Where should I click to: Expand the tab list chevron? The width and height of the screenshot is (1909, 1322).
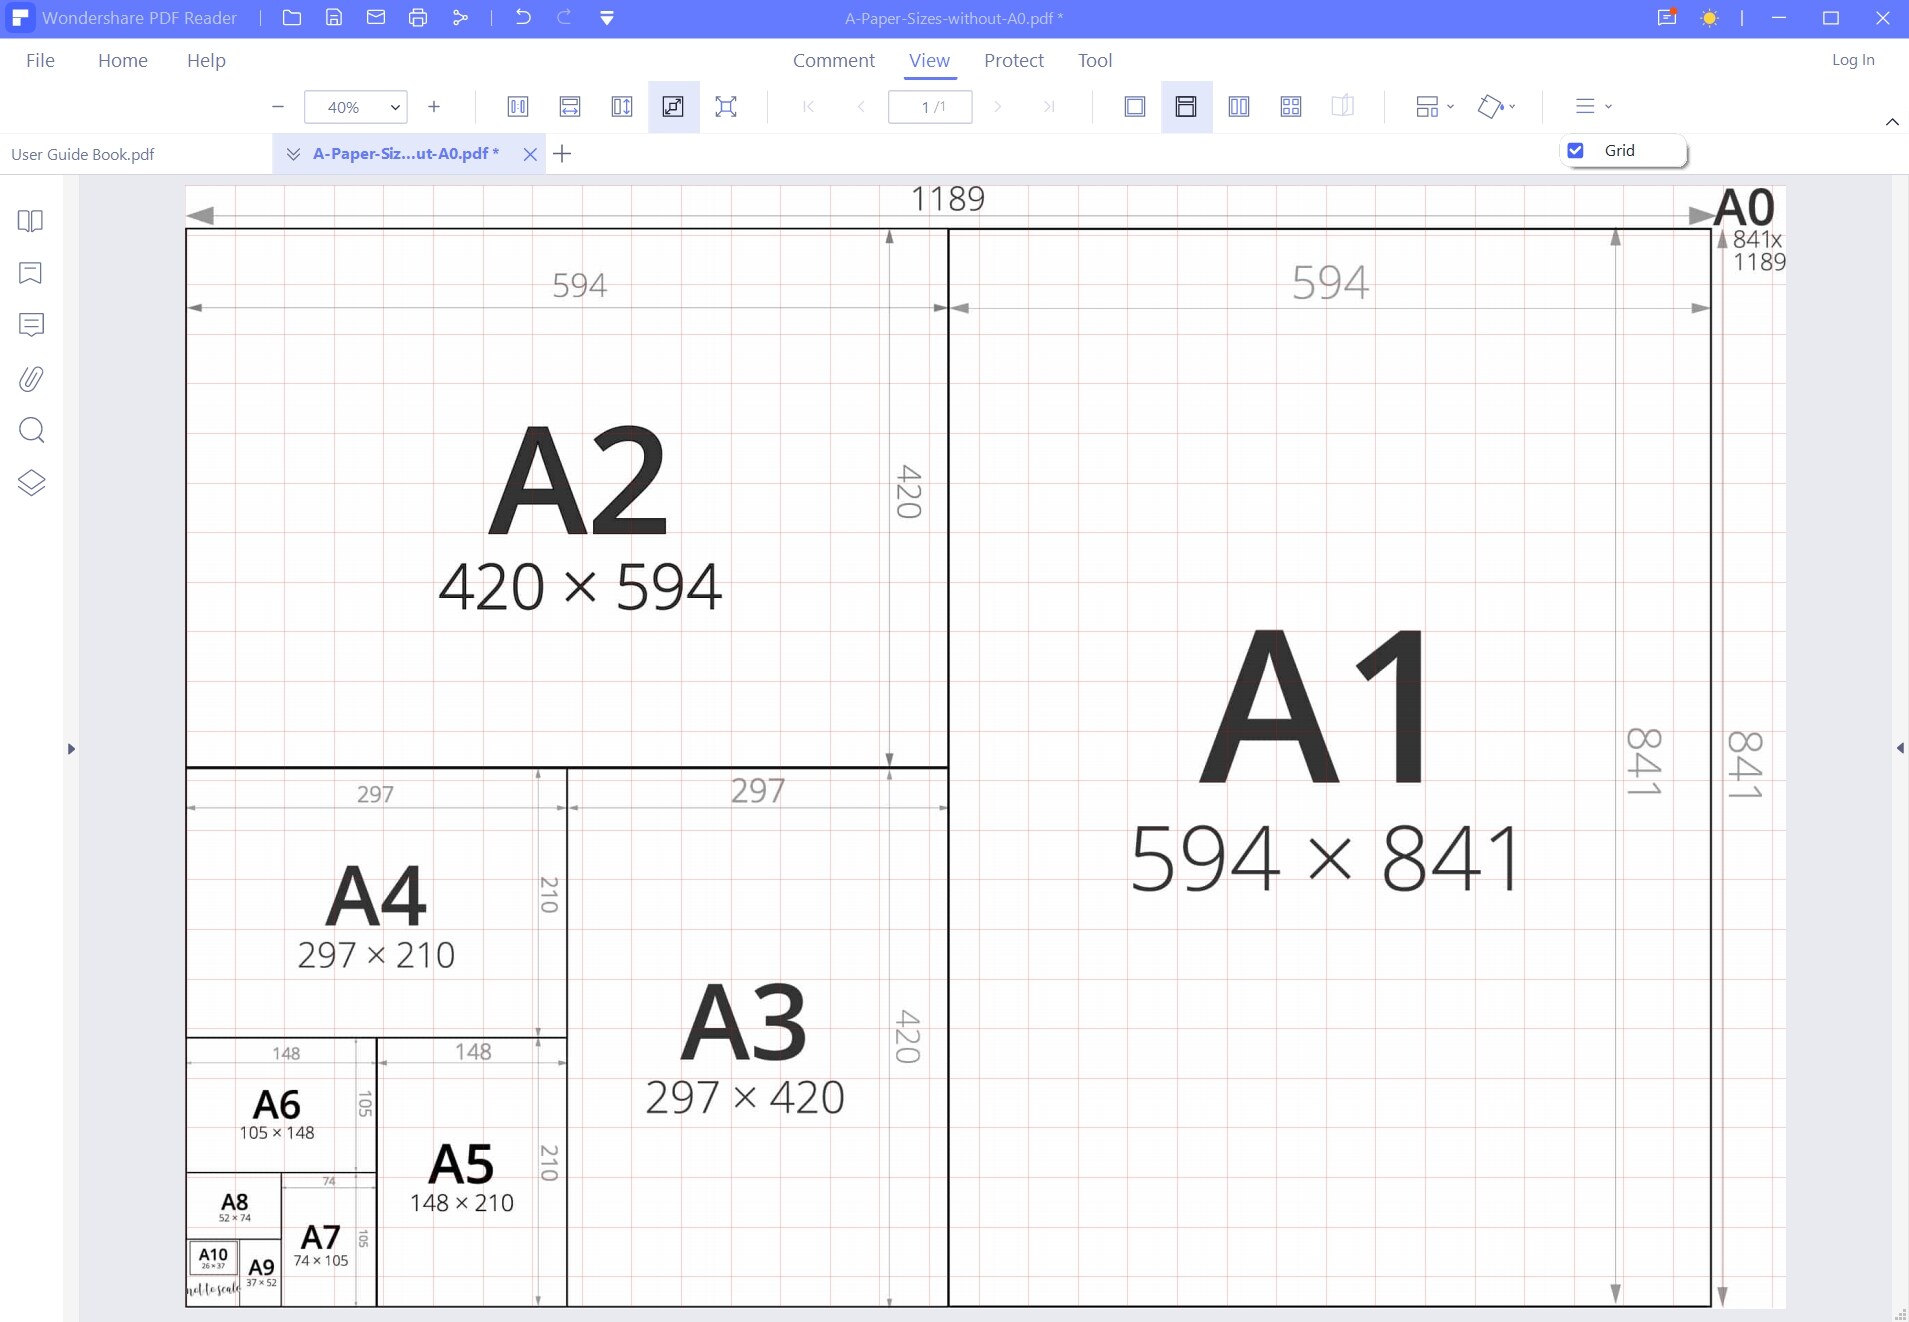click(293, 154)
